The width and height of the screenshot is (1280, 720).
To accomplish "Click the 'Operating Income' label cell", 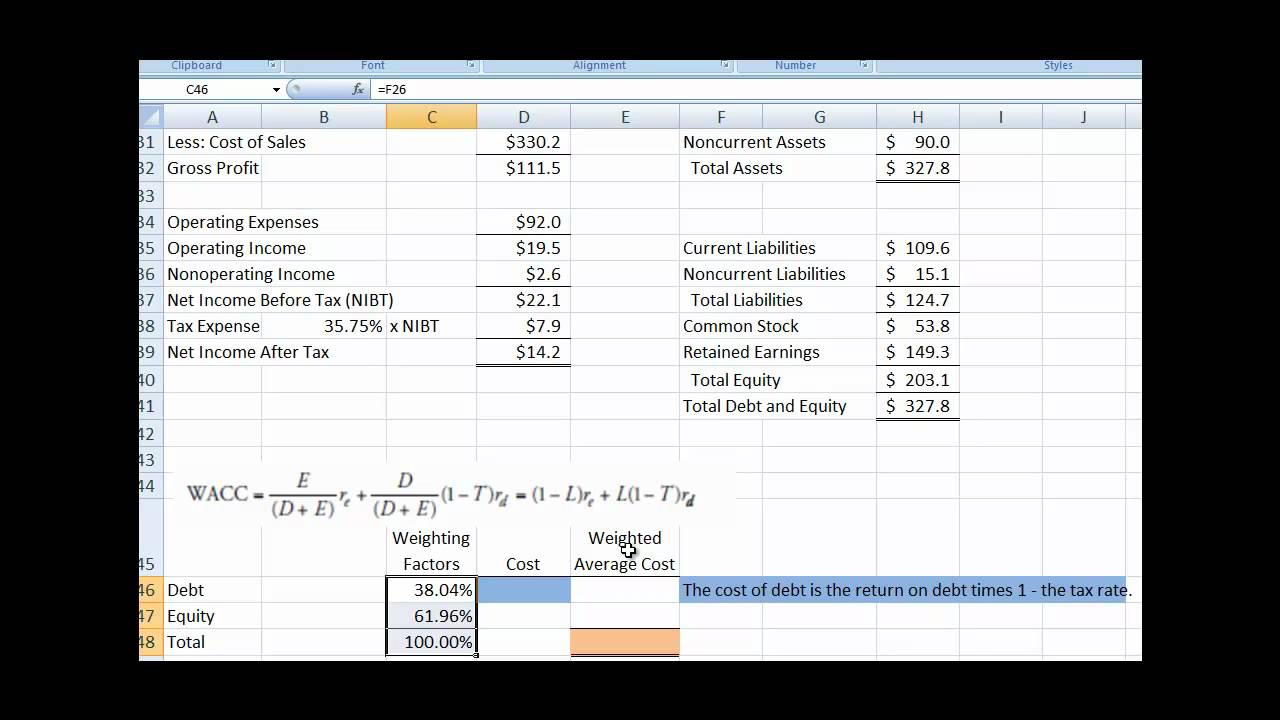I will [236, 248].
